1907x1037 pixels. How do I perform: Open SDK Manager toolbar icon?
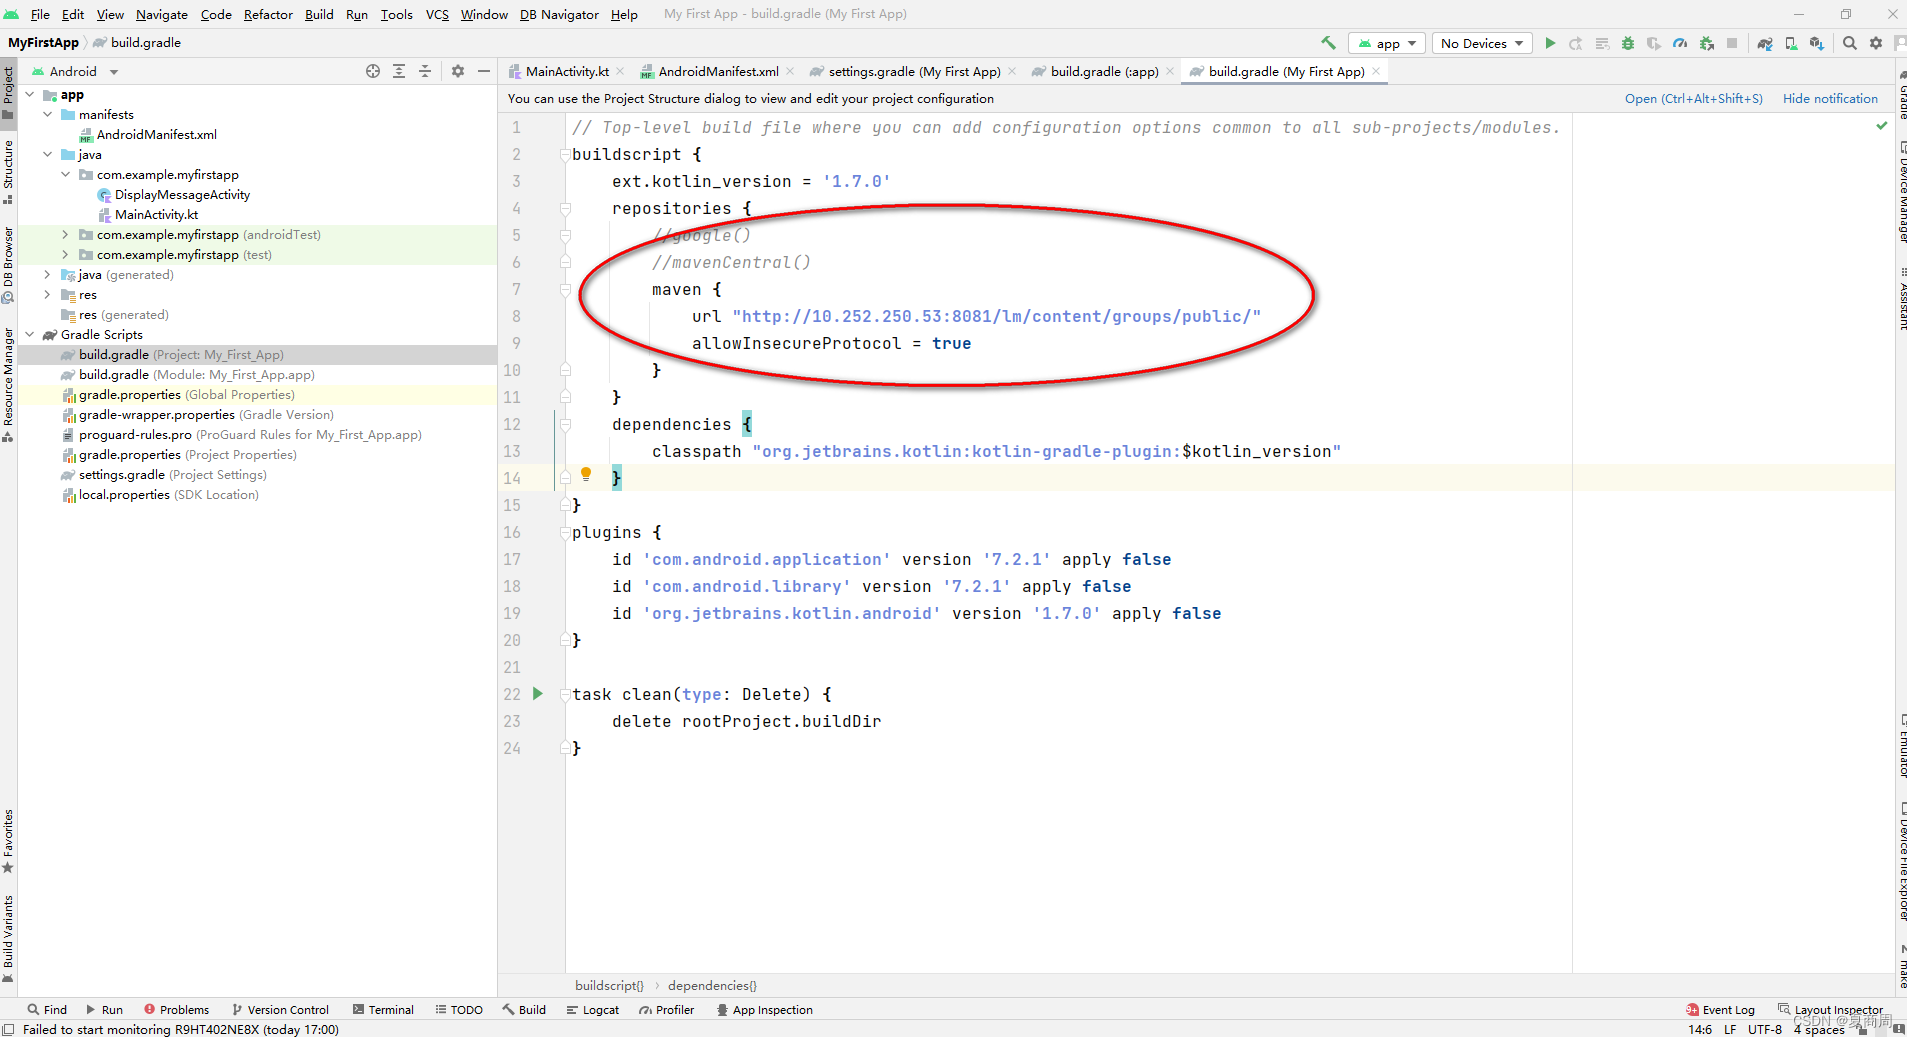[x=1817, y=43]
